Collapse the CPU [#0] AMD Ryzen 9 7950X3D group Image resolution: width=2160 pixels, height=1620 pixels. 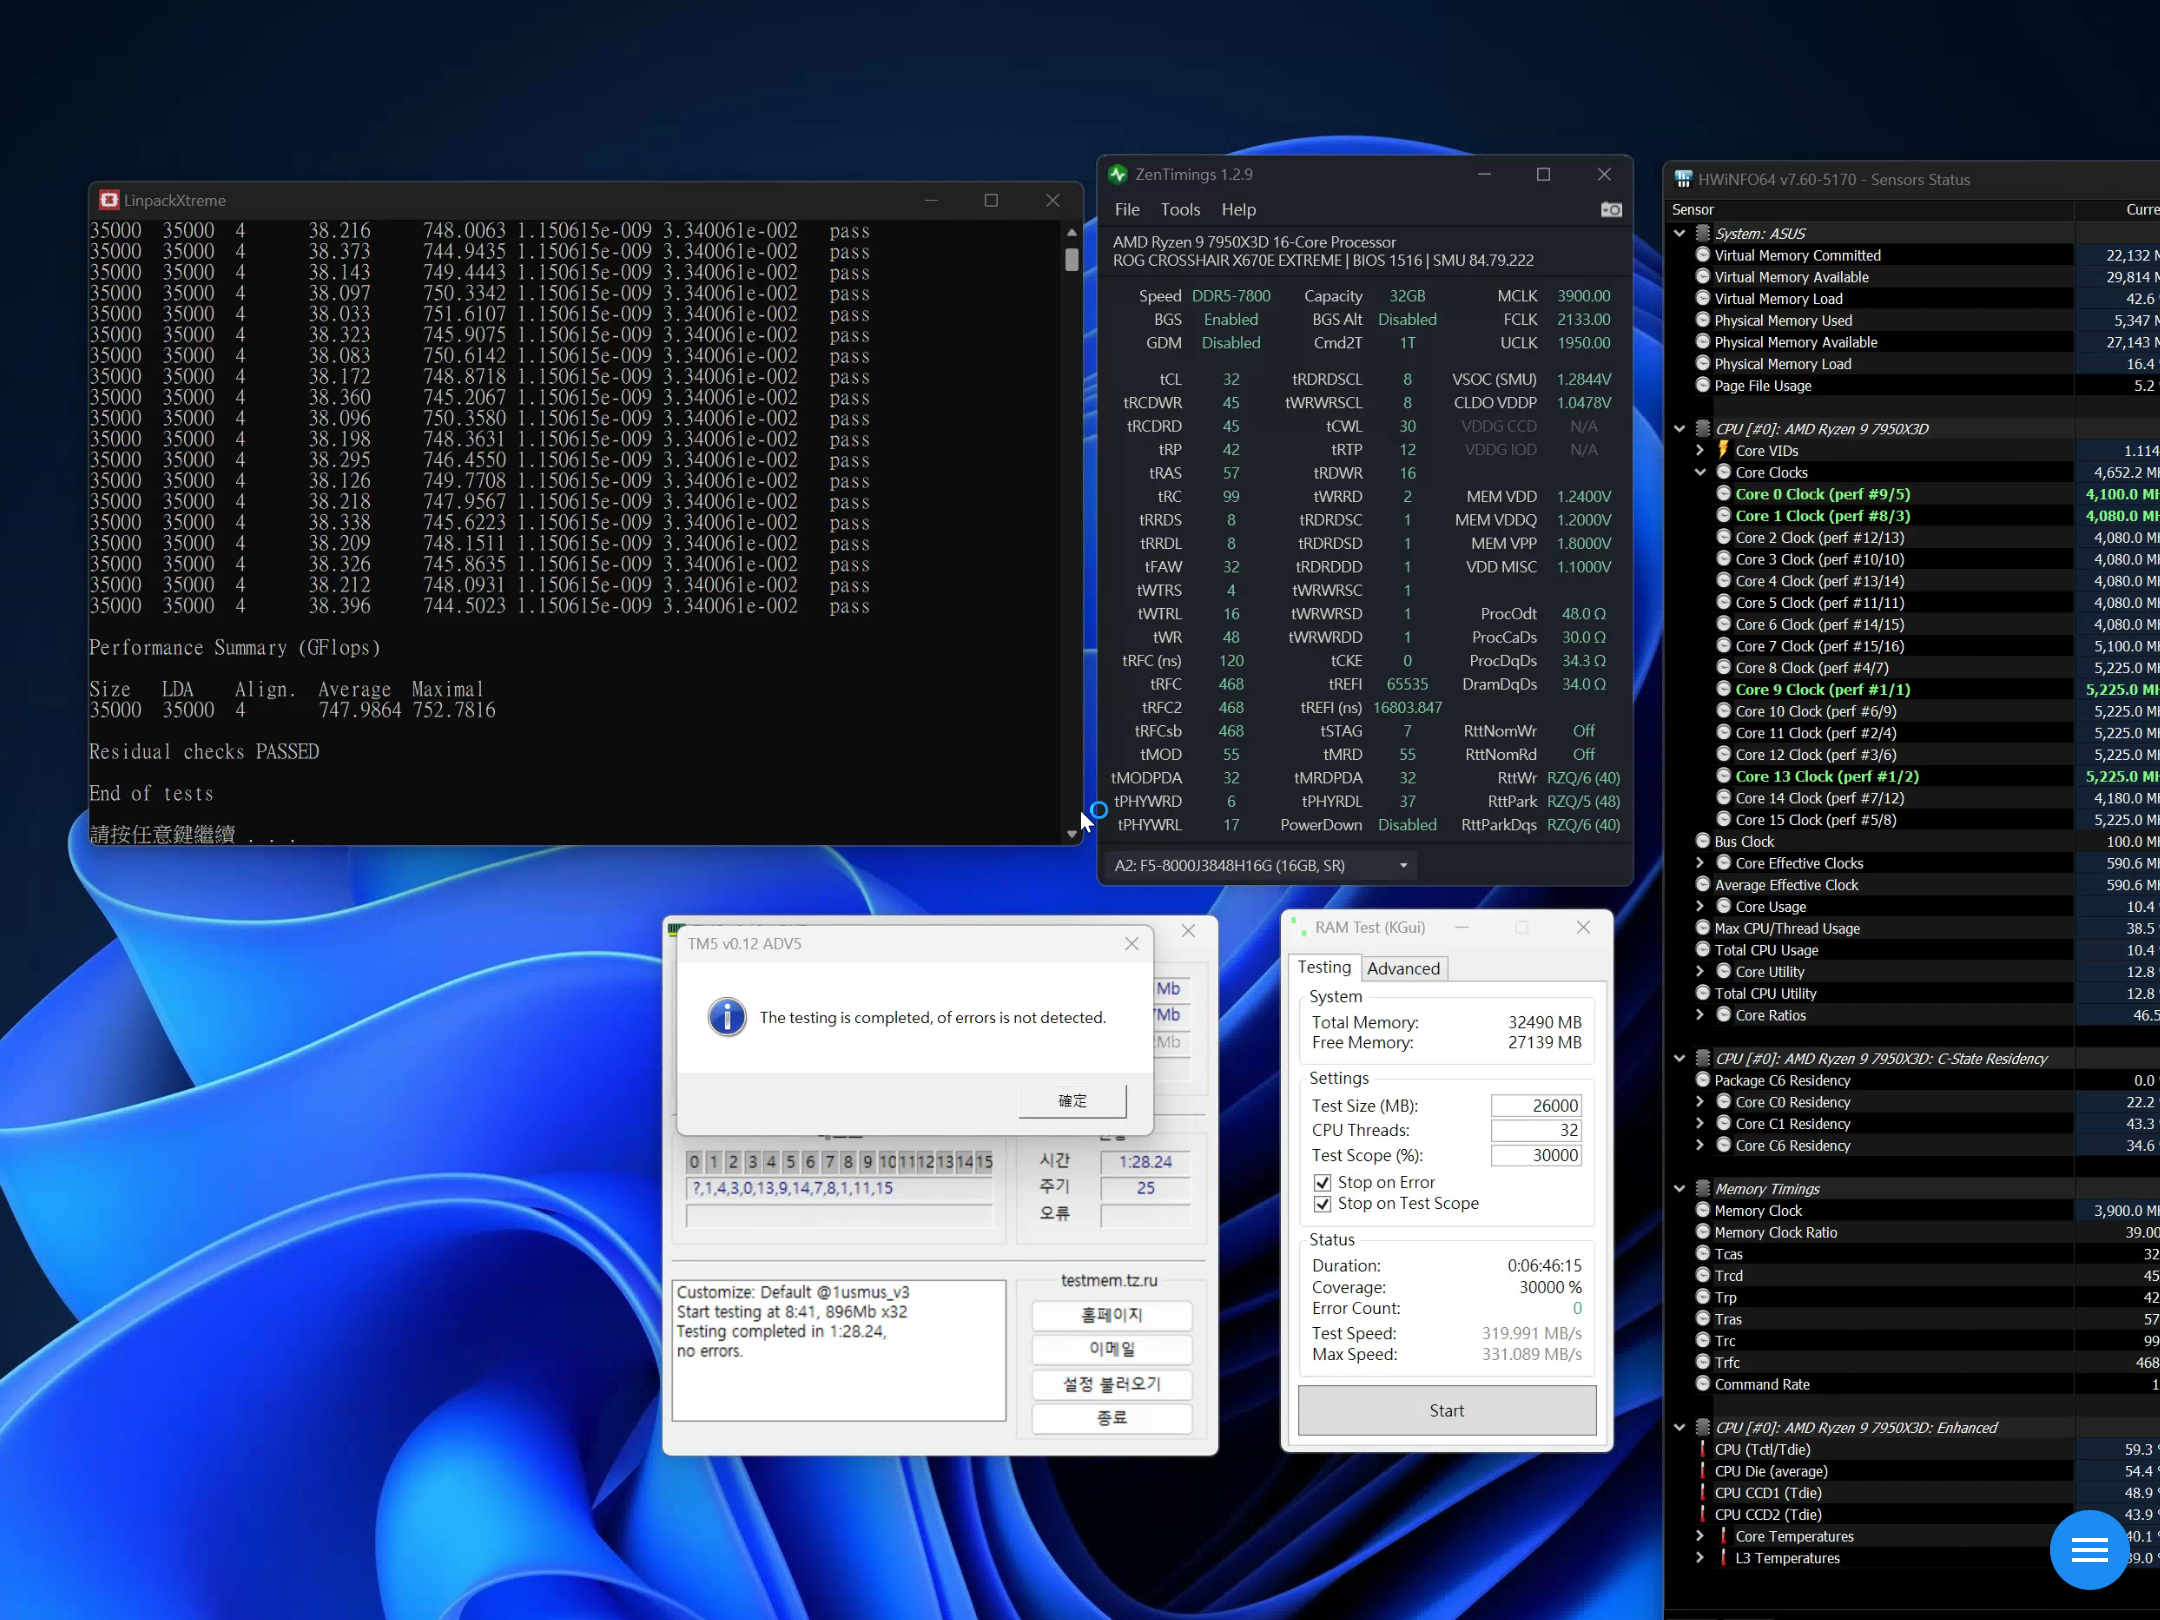[x=1680, y=429]
